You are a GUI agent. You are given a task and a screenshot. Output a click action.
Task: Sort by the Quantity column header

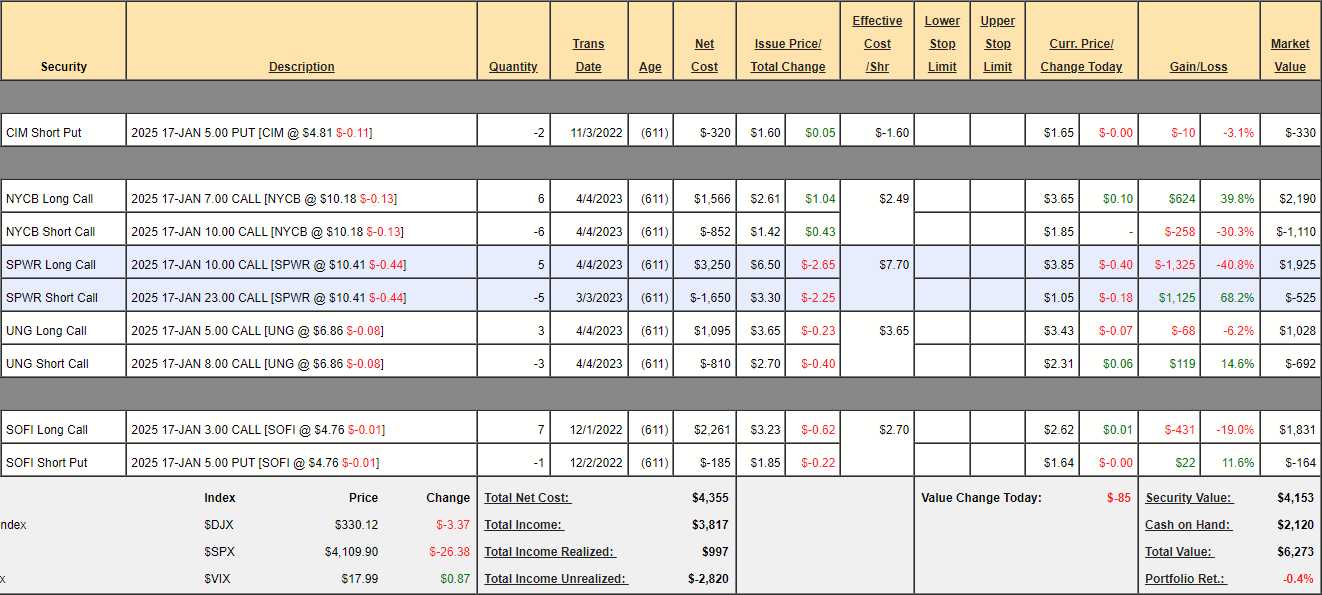pos(513,67)
